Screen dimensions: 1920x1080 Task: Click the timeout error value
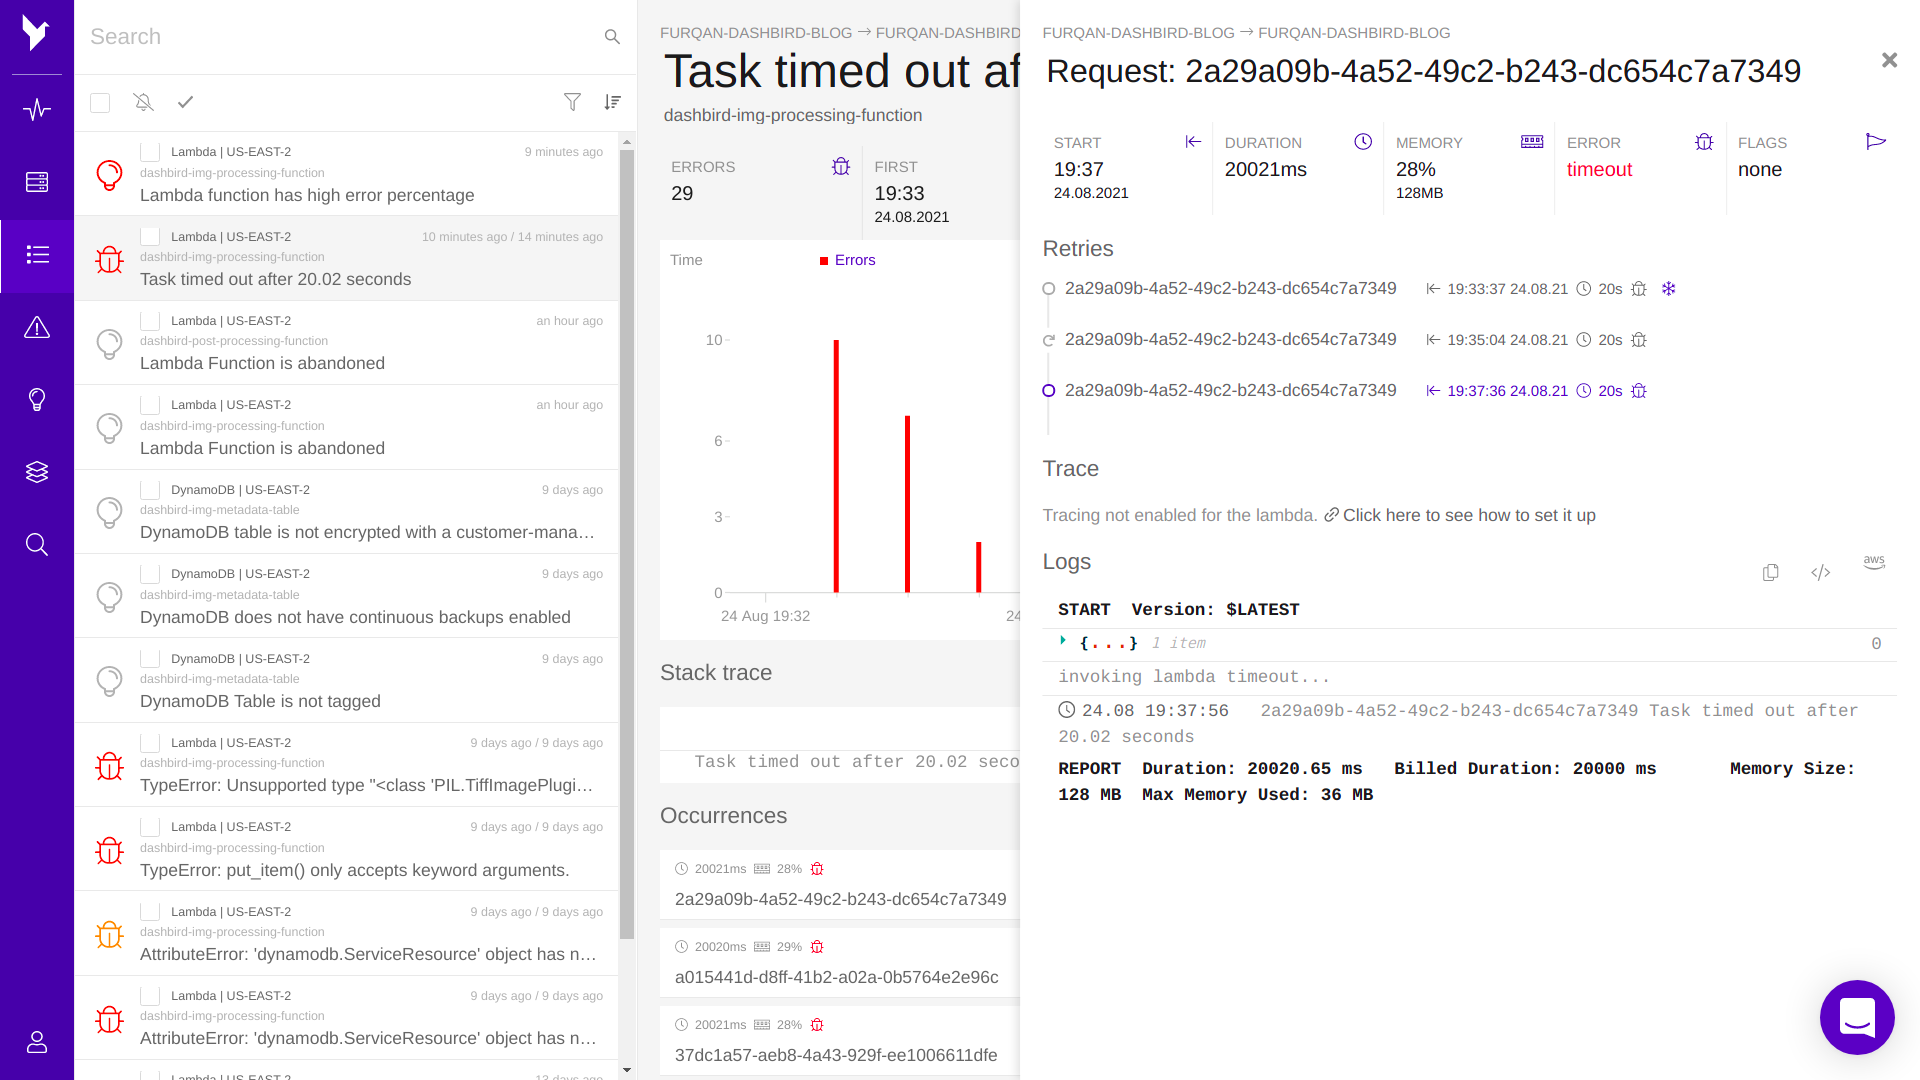pos(1599,170)
